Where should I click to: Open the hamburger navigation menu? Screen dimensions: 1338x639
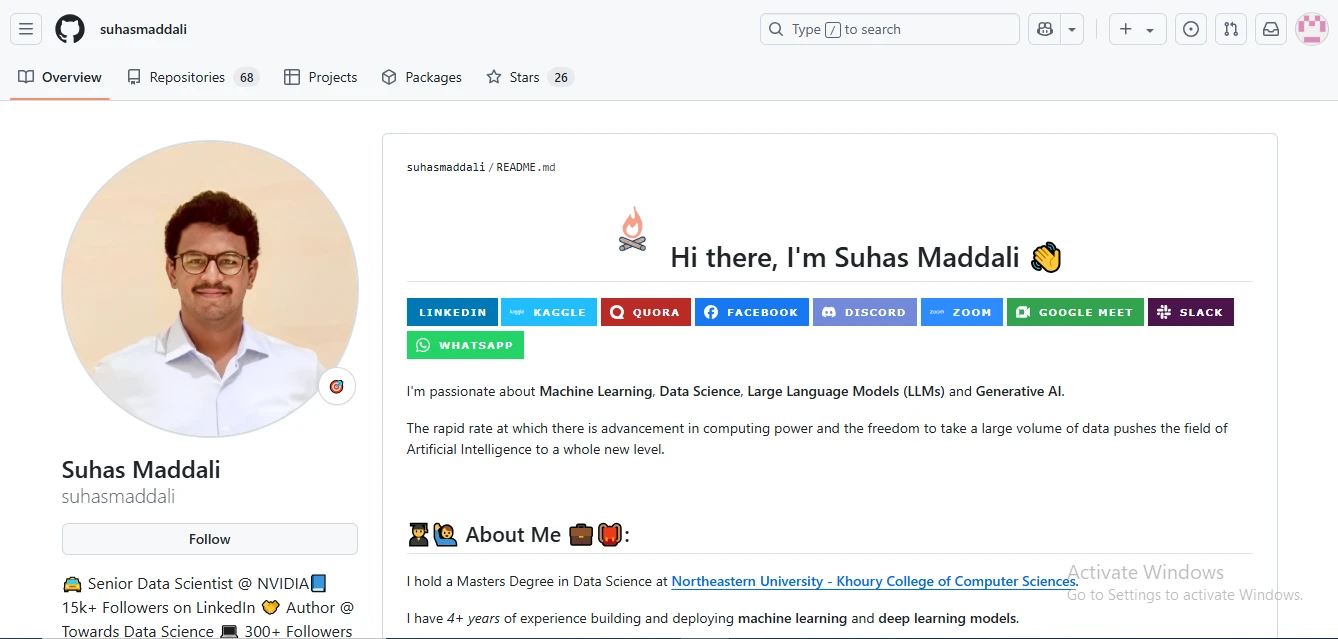click(x=26, y=29)
